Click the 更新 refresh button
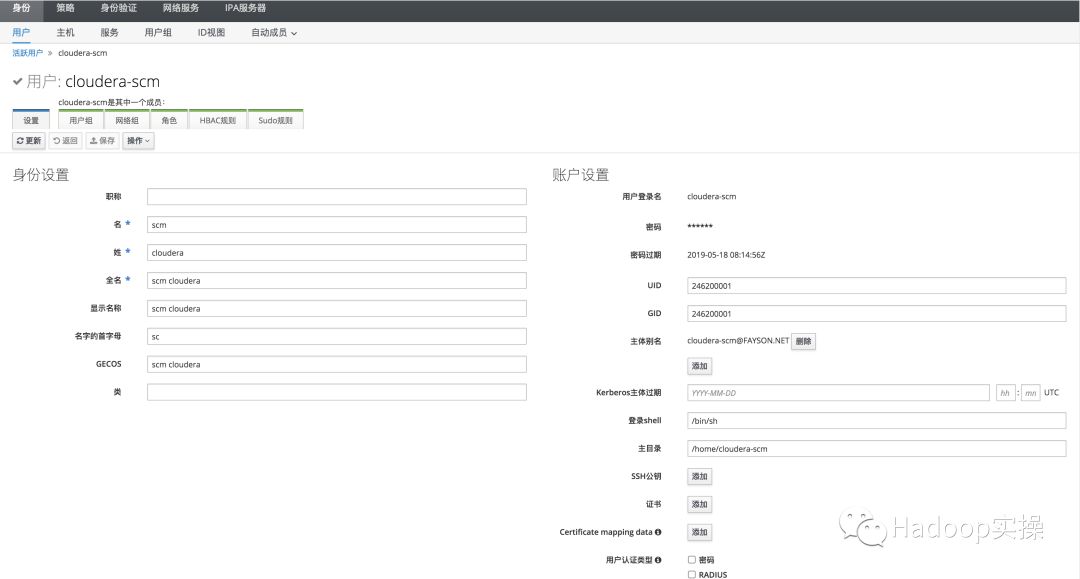The width and height of the screenshot is (1080, 579). (x=29, y=140)
